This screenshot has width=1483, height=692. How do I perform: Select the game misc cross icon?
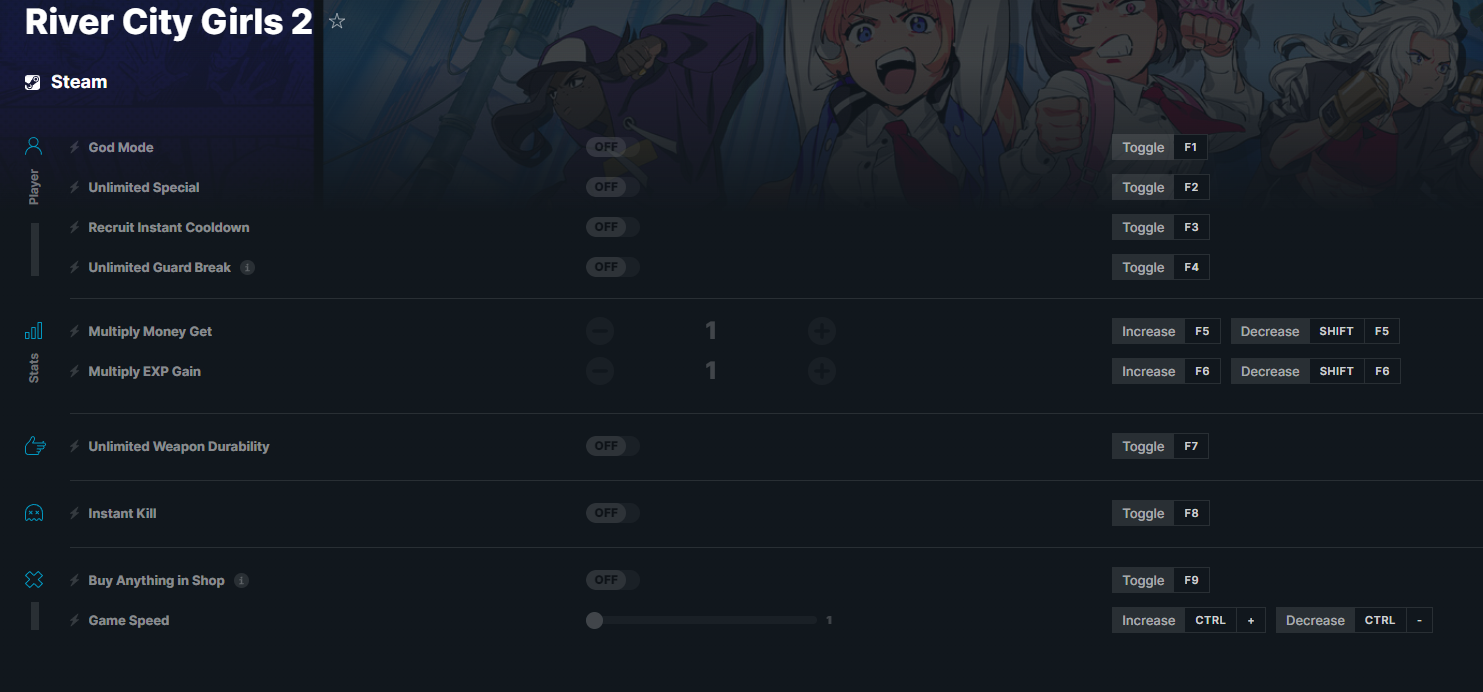33,580
